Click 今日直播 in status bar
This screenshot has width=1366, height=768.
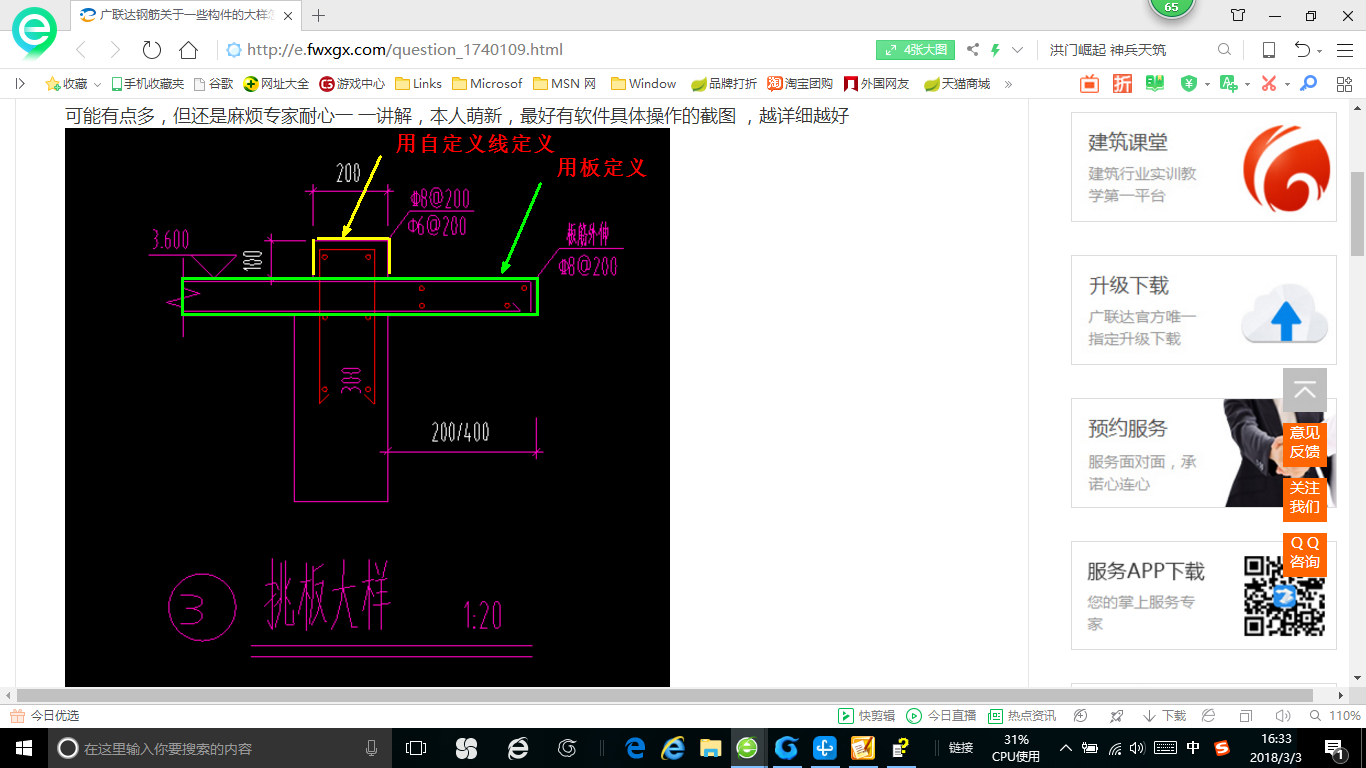click(941, 716)
